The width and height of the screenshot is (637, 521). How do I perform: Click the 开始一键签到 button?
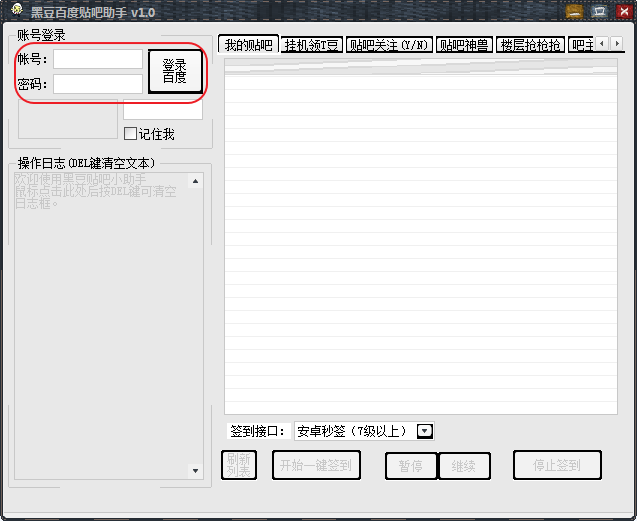(x=316, y=465)
